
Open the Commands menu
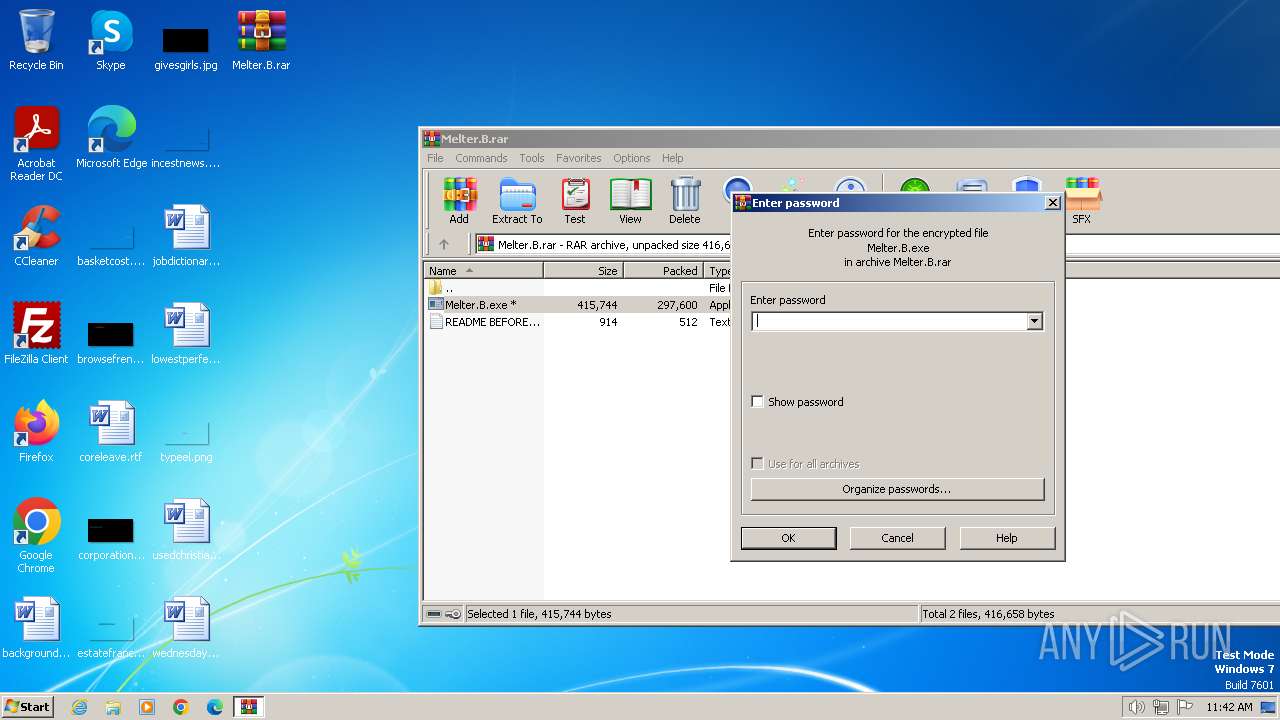coord(481,158)
